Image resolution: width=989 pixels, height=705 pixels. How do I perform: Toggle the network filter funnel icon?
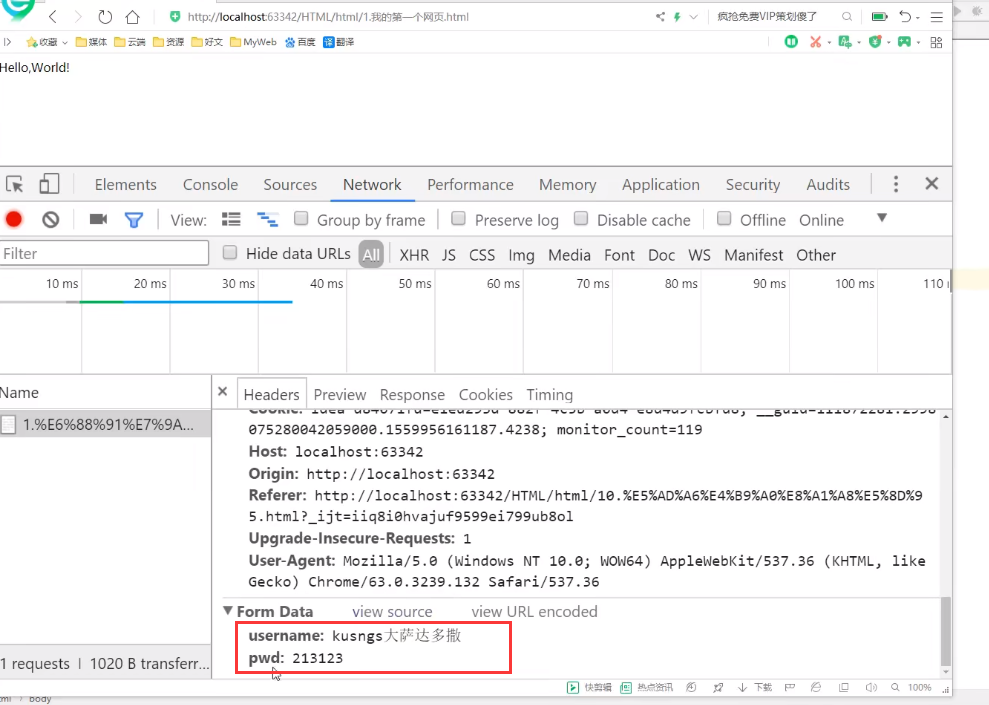pos(134,219)
